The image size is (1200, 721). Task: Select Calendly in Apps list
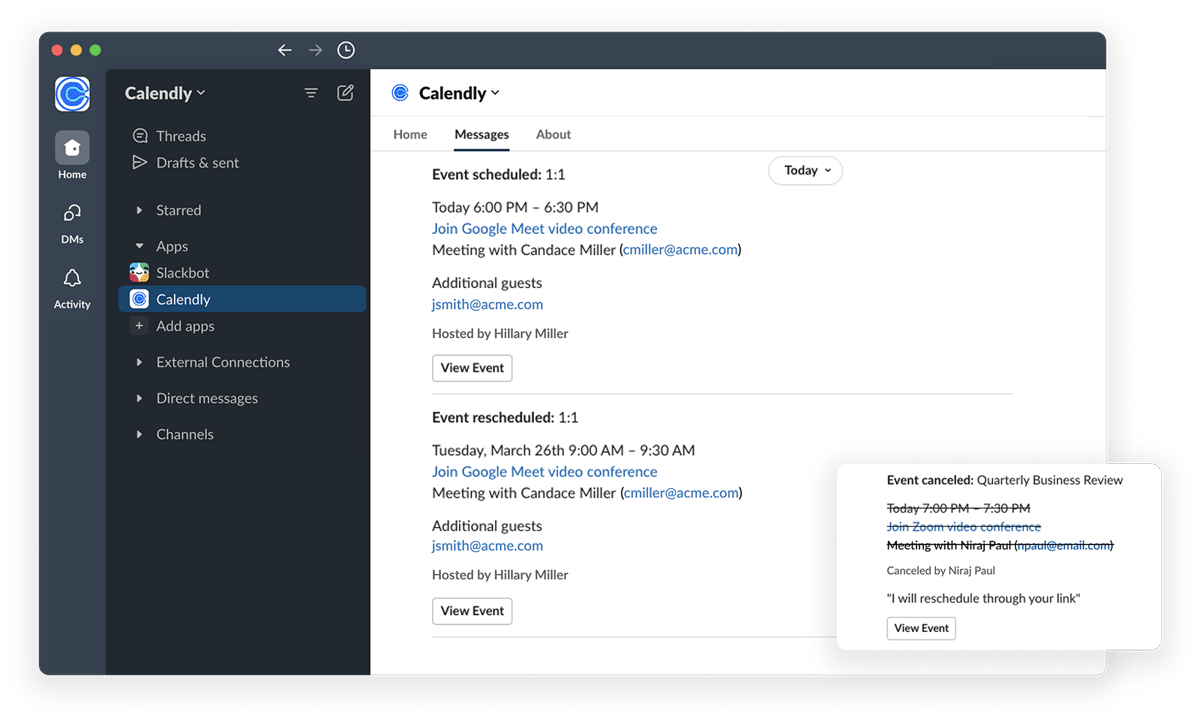click(242, 299)
